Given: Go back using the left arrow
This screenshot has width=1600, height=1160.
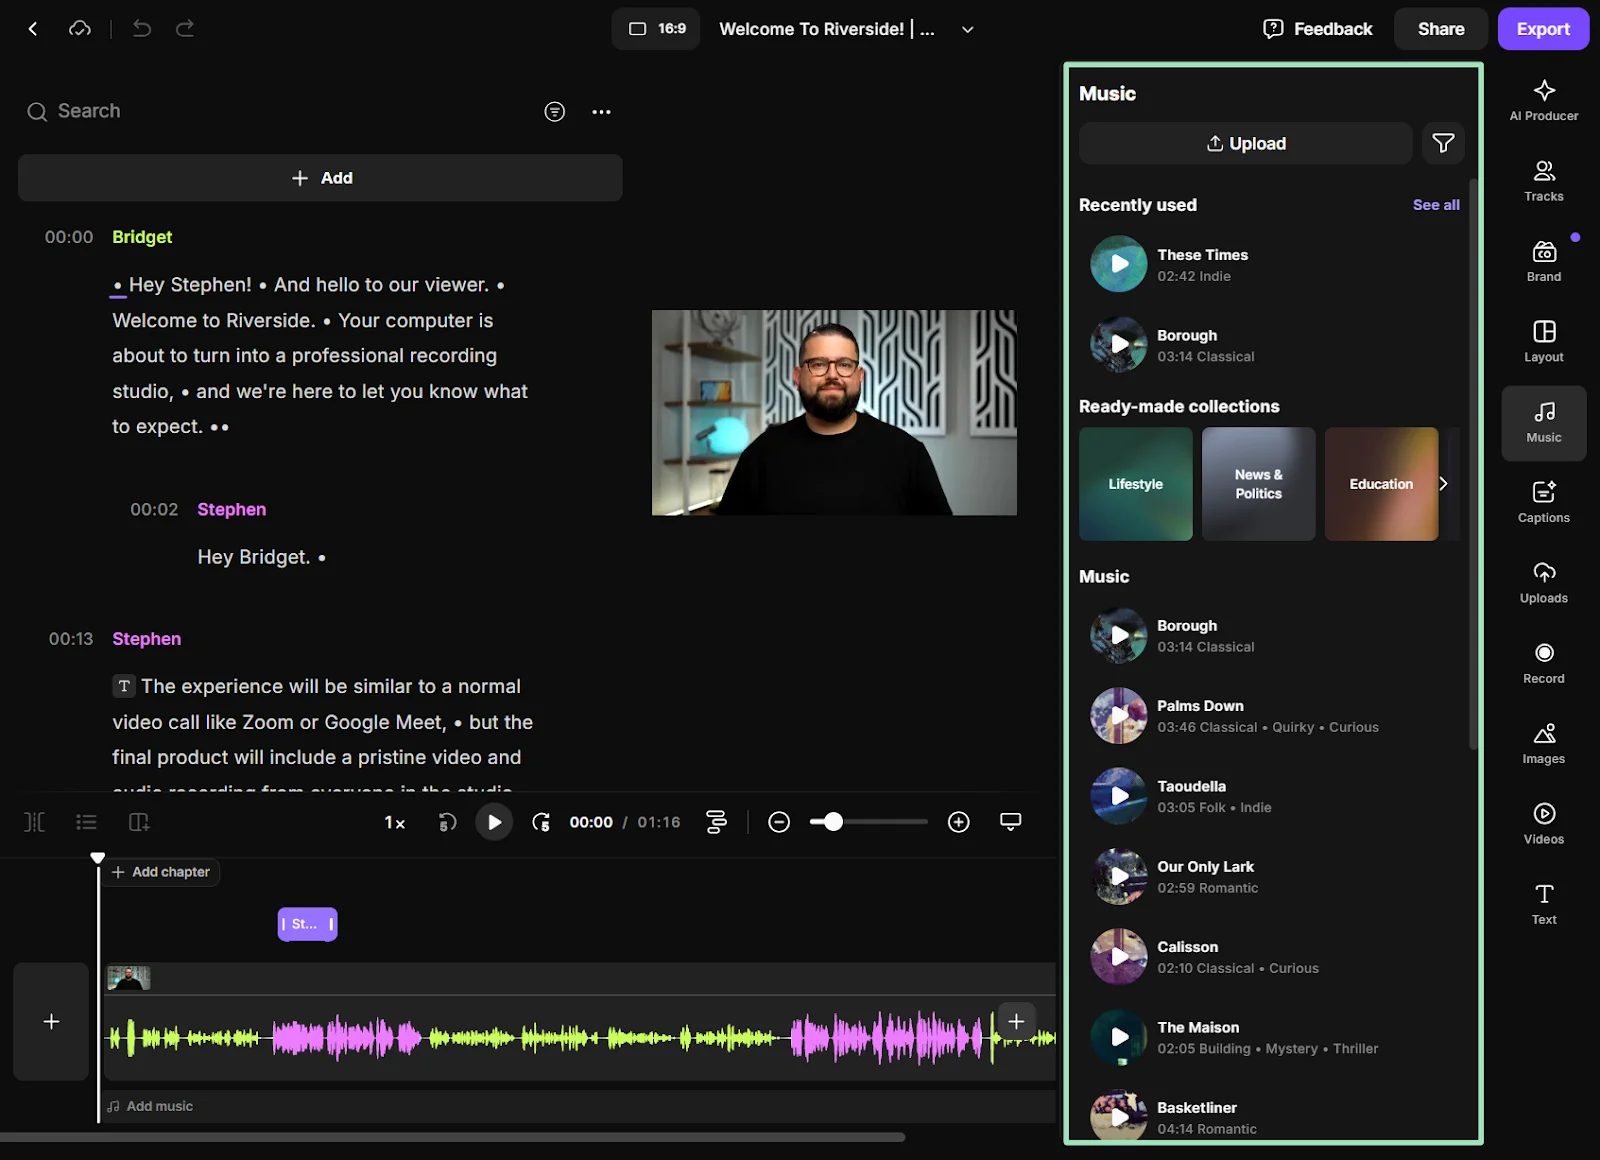Looking at the screenshot, I should tap(33, 29).
